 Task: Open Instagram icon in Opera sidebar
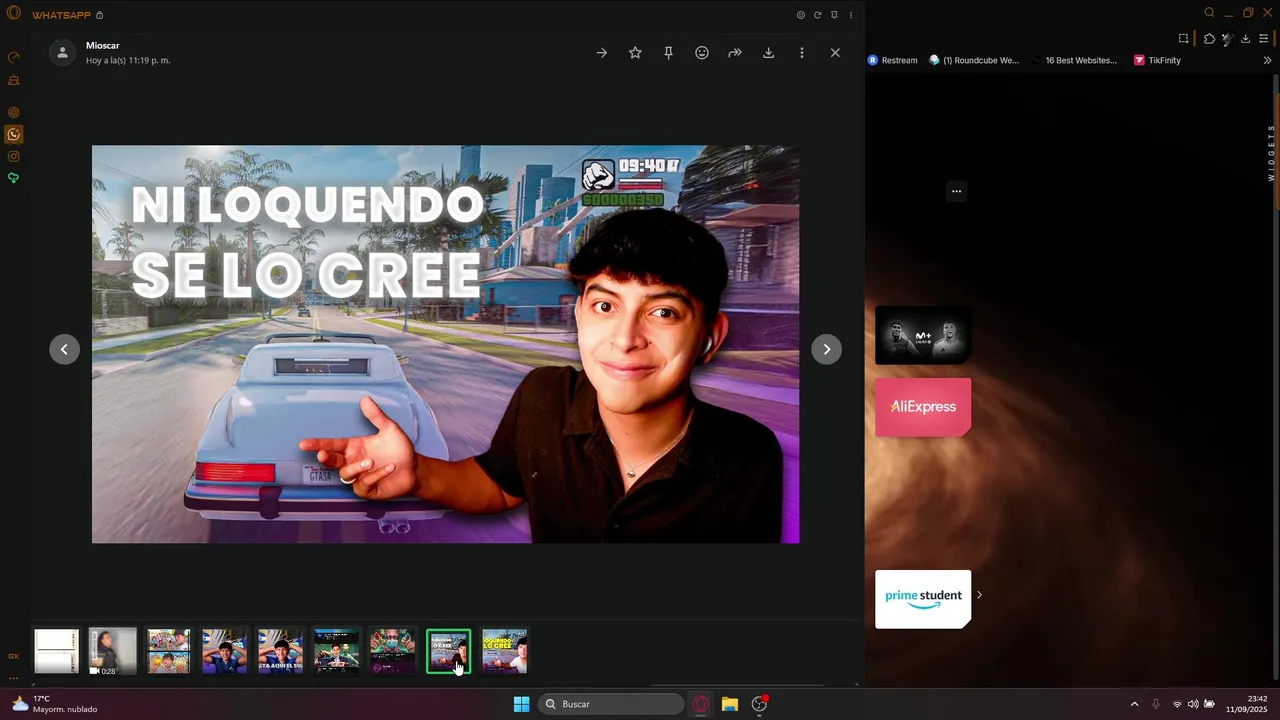tap(13, 156)
